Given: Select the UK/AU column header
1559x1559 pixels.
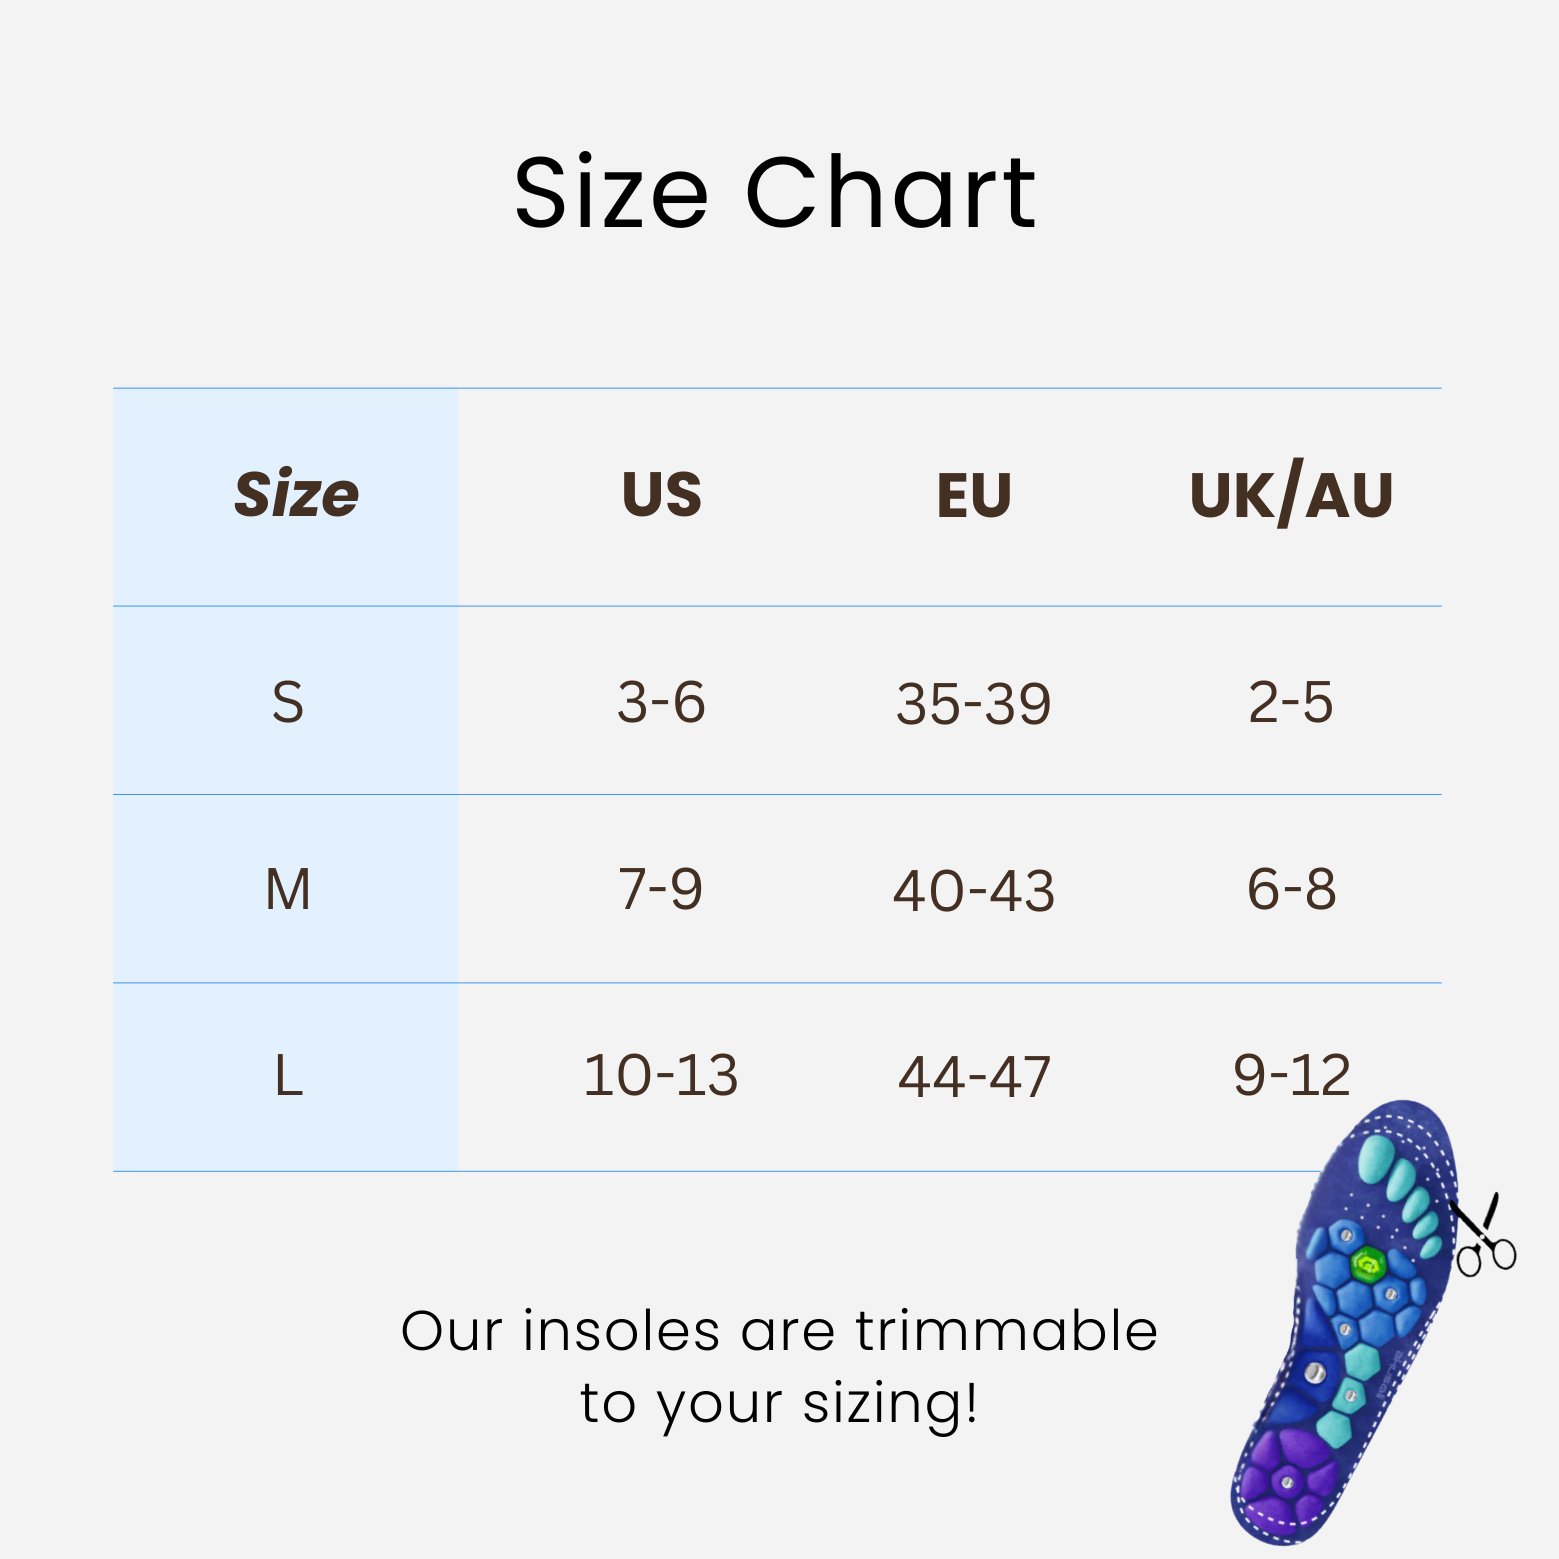Looking at the screenshot, I should coord(1291,494).
